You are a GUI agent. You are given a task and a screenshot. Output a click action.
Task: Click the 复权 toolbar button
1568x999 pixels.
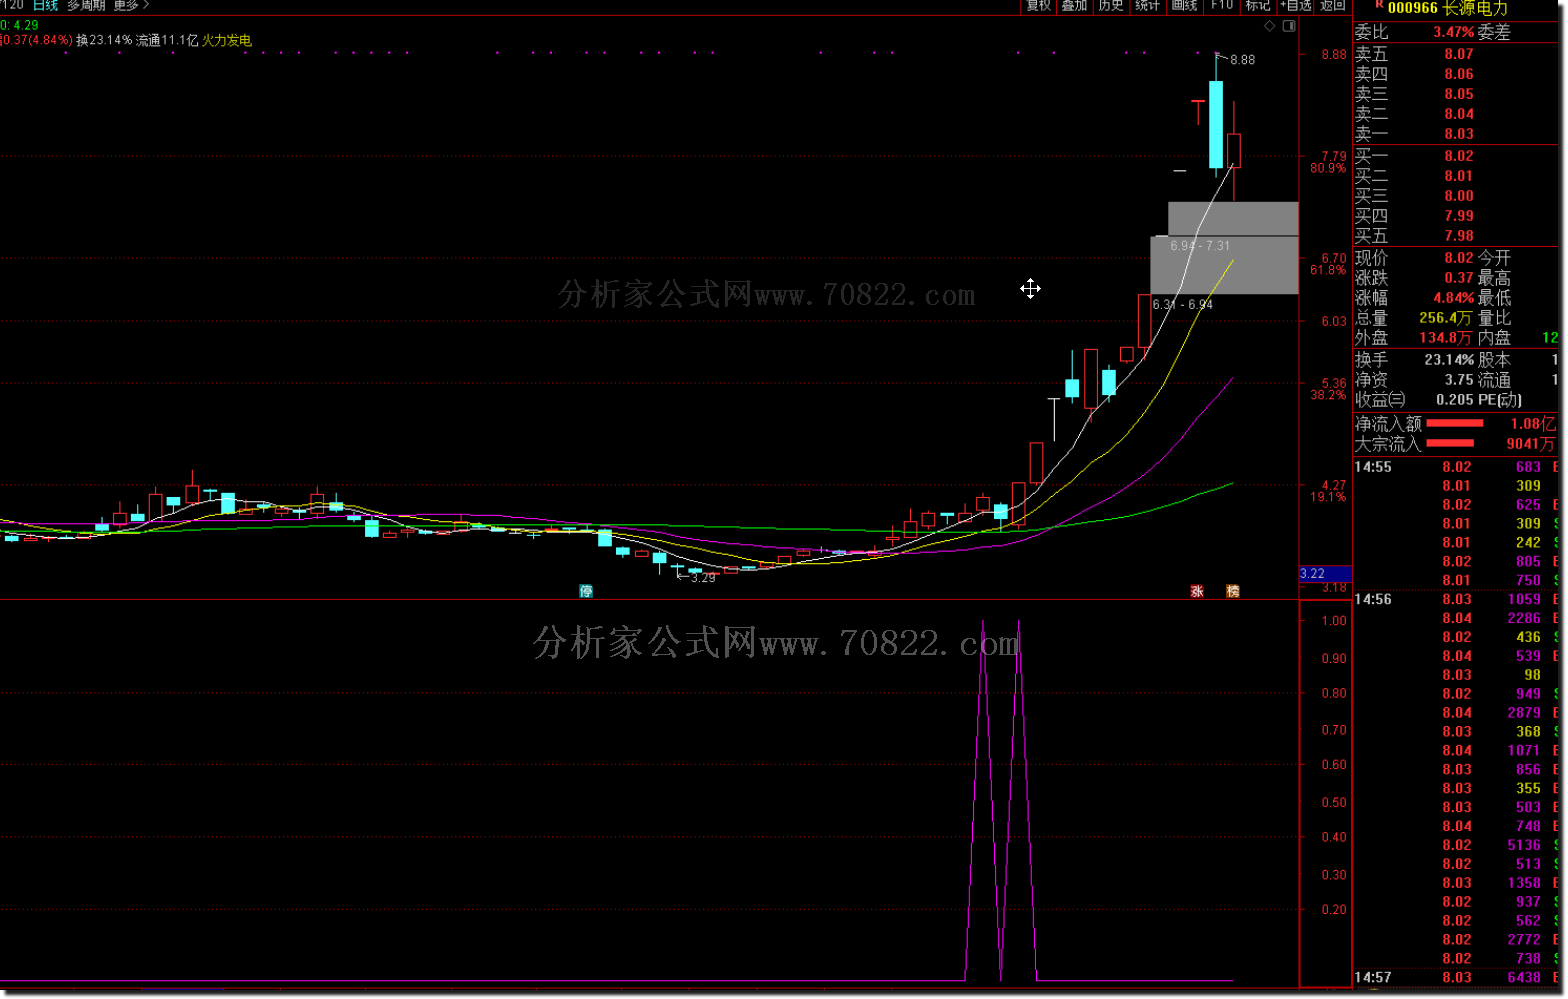click(x=1038, y=6)
